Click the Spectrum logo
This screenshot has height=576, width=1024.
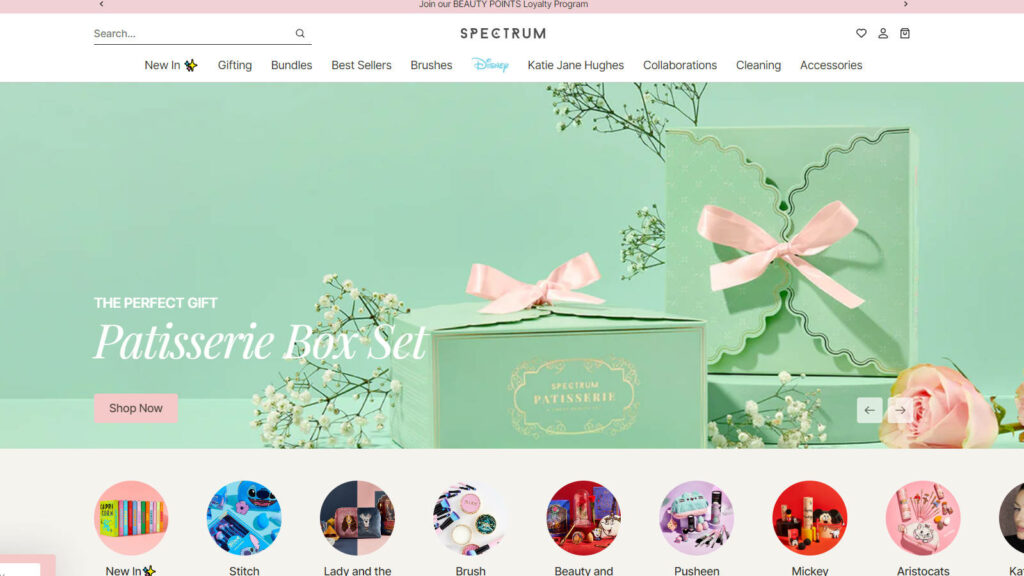pyautogui.click(x=503, y=34)
